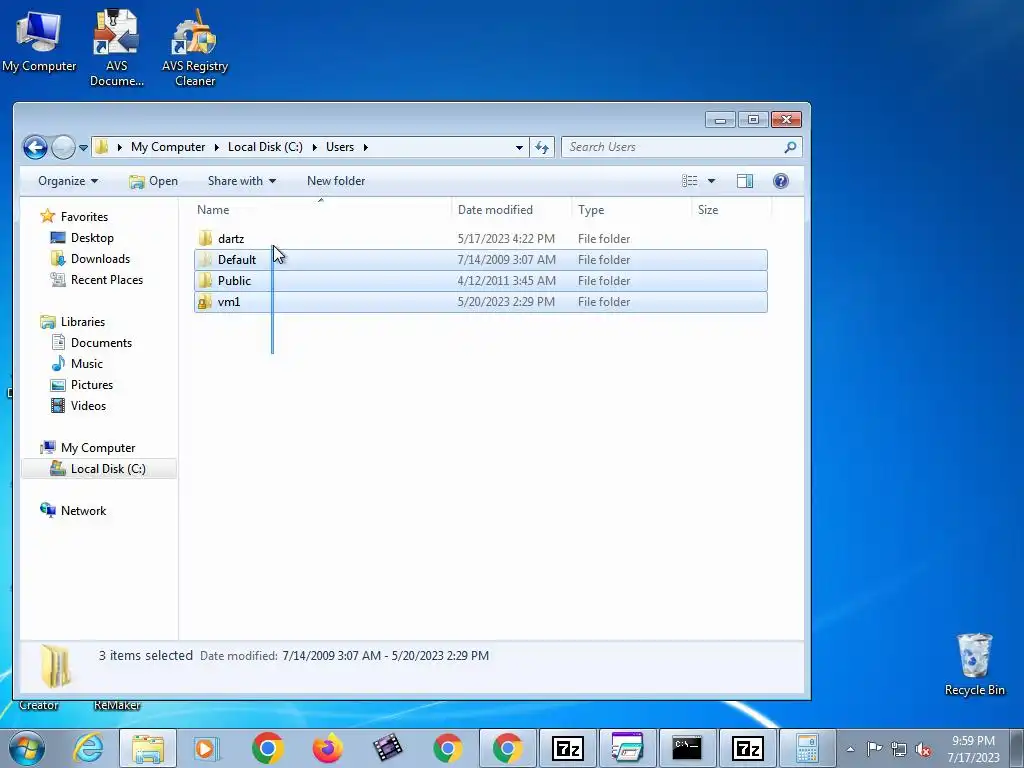1024x768 pixels.
Task: Go back using the blue Back arrow
Action: point(35,147)
